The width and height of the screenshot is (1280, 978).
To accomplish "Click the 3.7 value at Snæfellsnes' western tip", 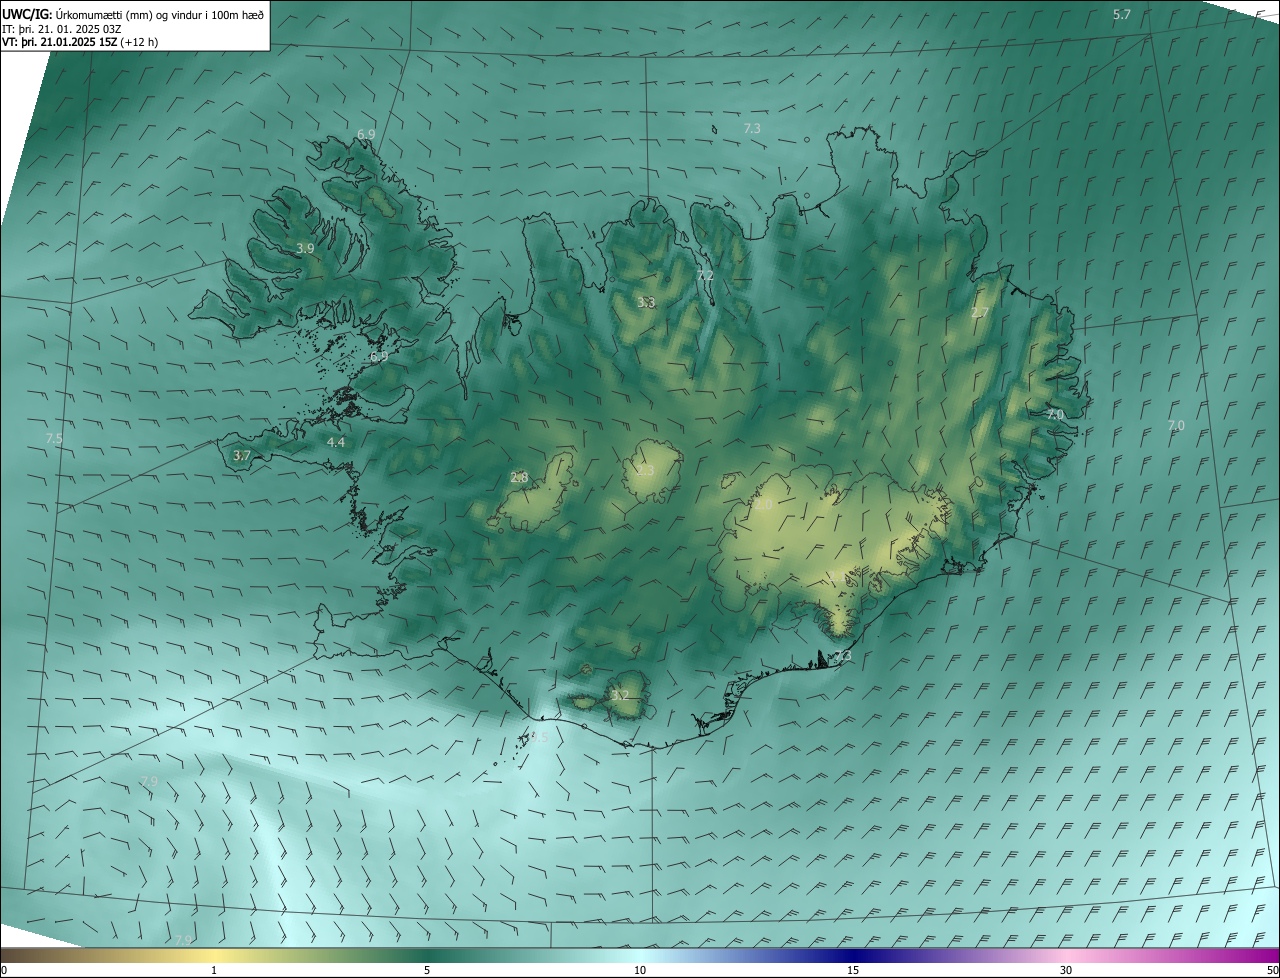I will click(x=241, y=455).
